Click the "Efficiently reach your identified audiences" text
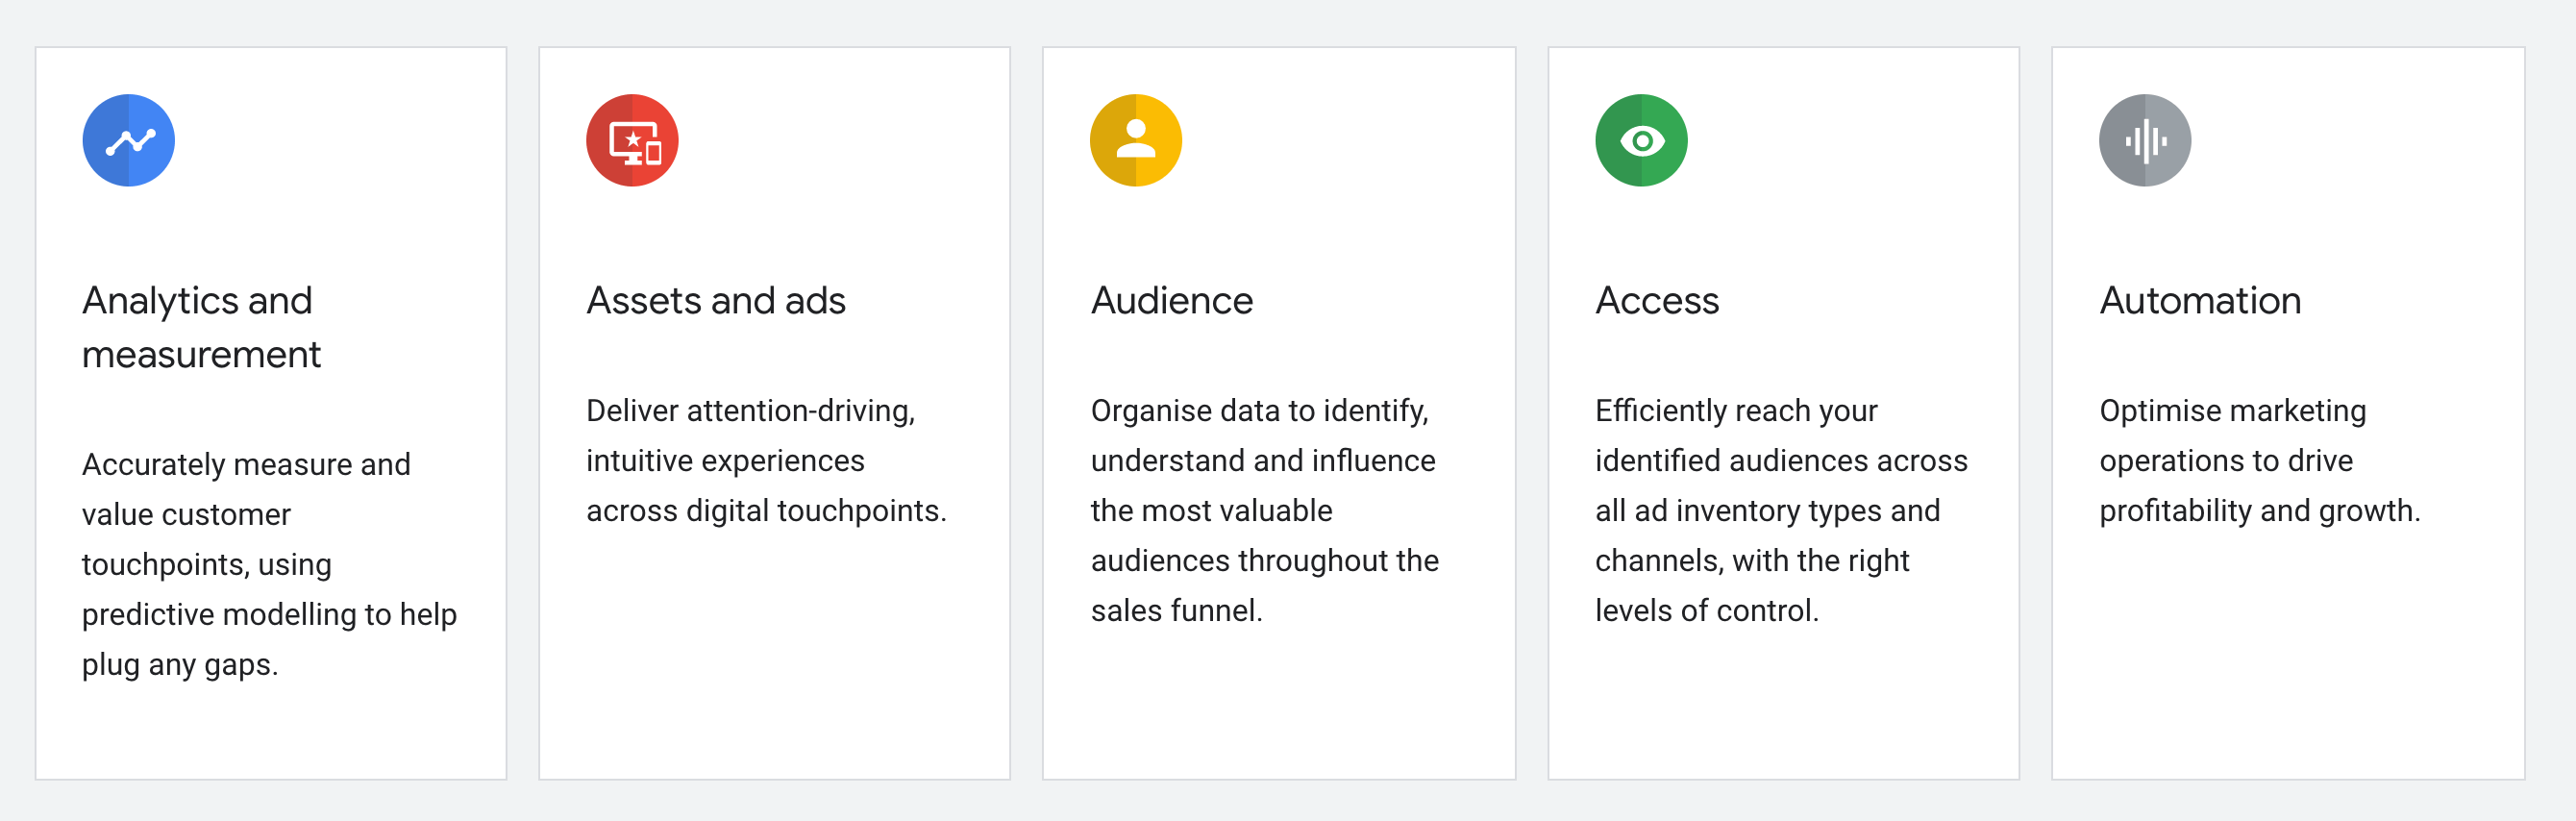This screenshot has height=821, width=2576. pos(1780,511)
